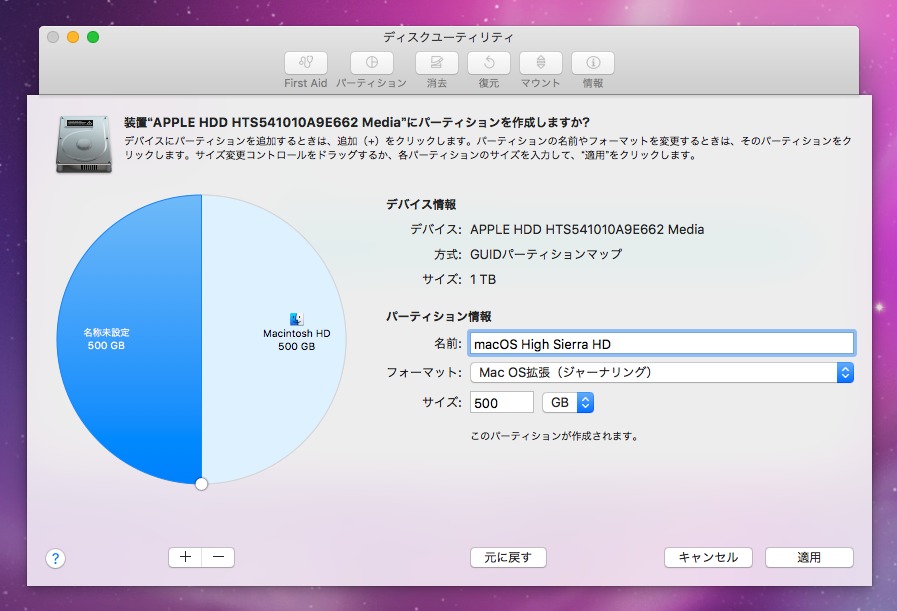
Task: Click the サイズ field showing 500
Action: (502, 403)
